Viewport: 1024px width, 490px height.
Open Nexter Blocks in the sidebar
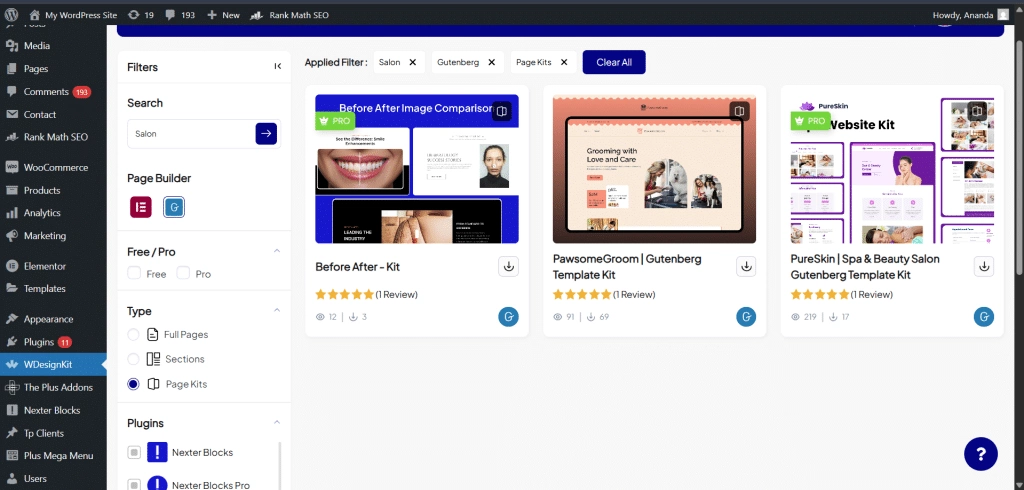pos(53,410)
